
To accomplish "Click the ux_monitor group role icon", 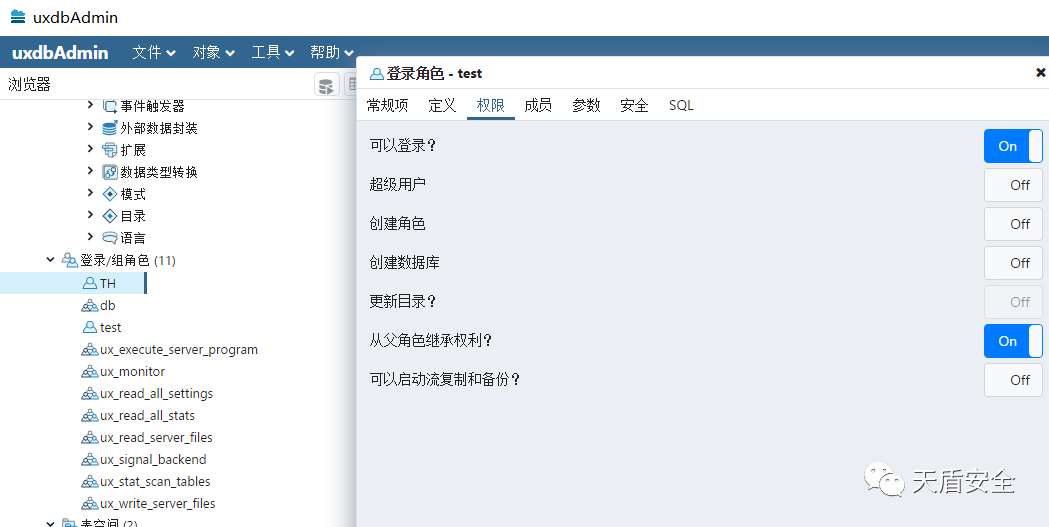I will tap(89, 372).
